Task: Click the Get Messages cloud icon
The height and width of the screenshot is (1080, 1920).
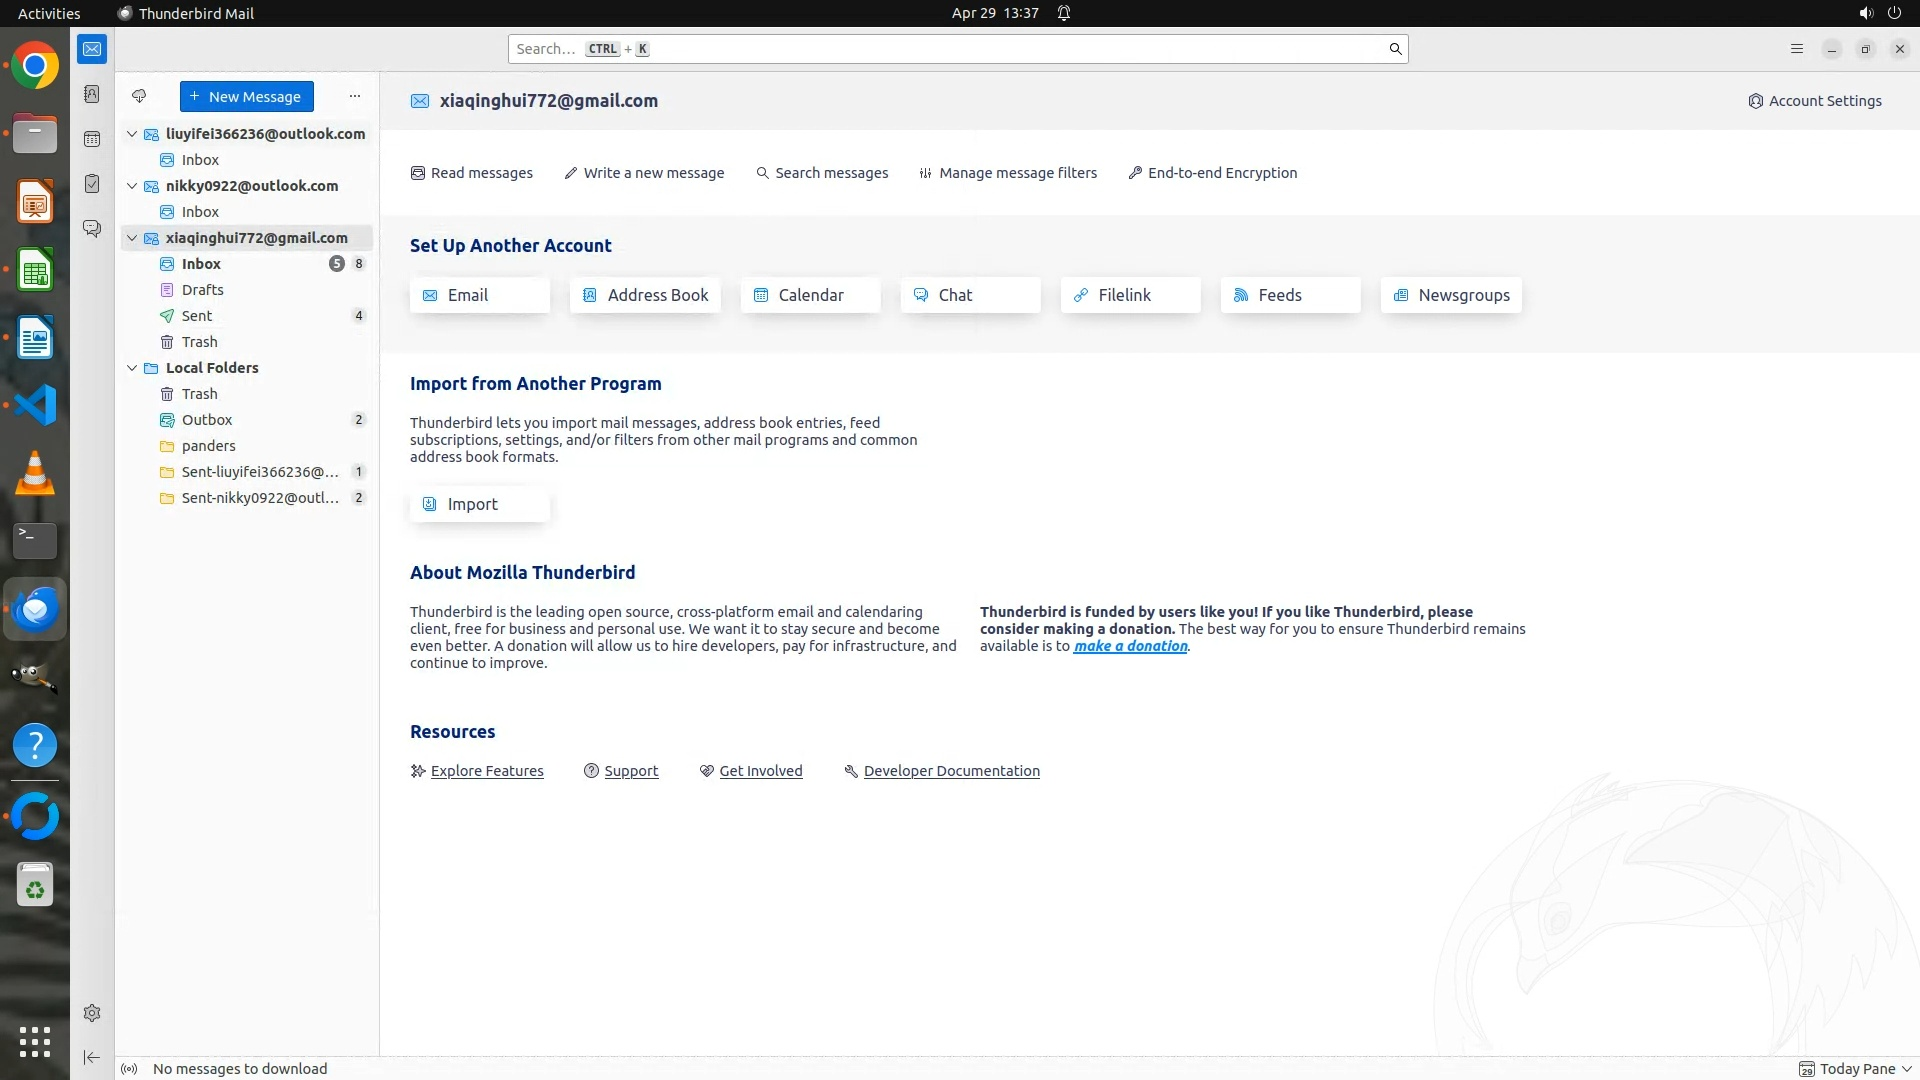Action: coord(139,97)
